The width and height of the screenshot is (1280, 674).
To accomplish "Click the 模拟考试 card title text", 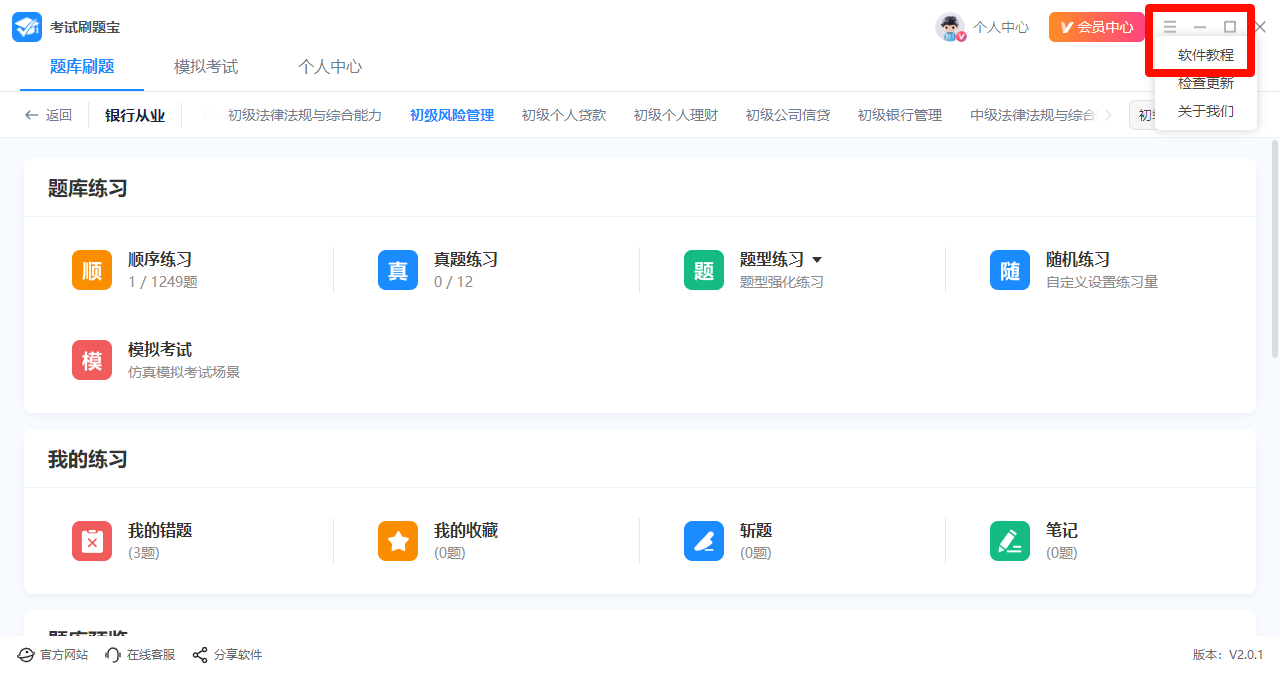I will 160,350.
